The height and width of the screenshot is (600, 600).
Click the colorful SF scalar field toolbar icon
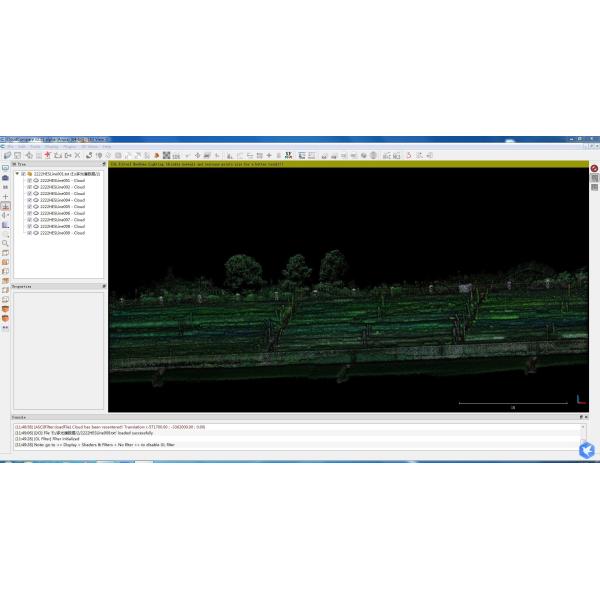point(289,155)
